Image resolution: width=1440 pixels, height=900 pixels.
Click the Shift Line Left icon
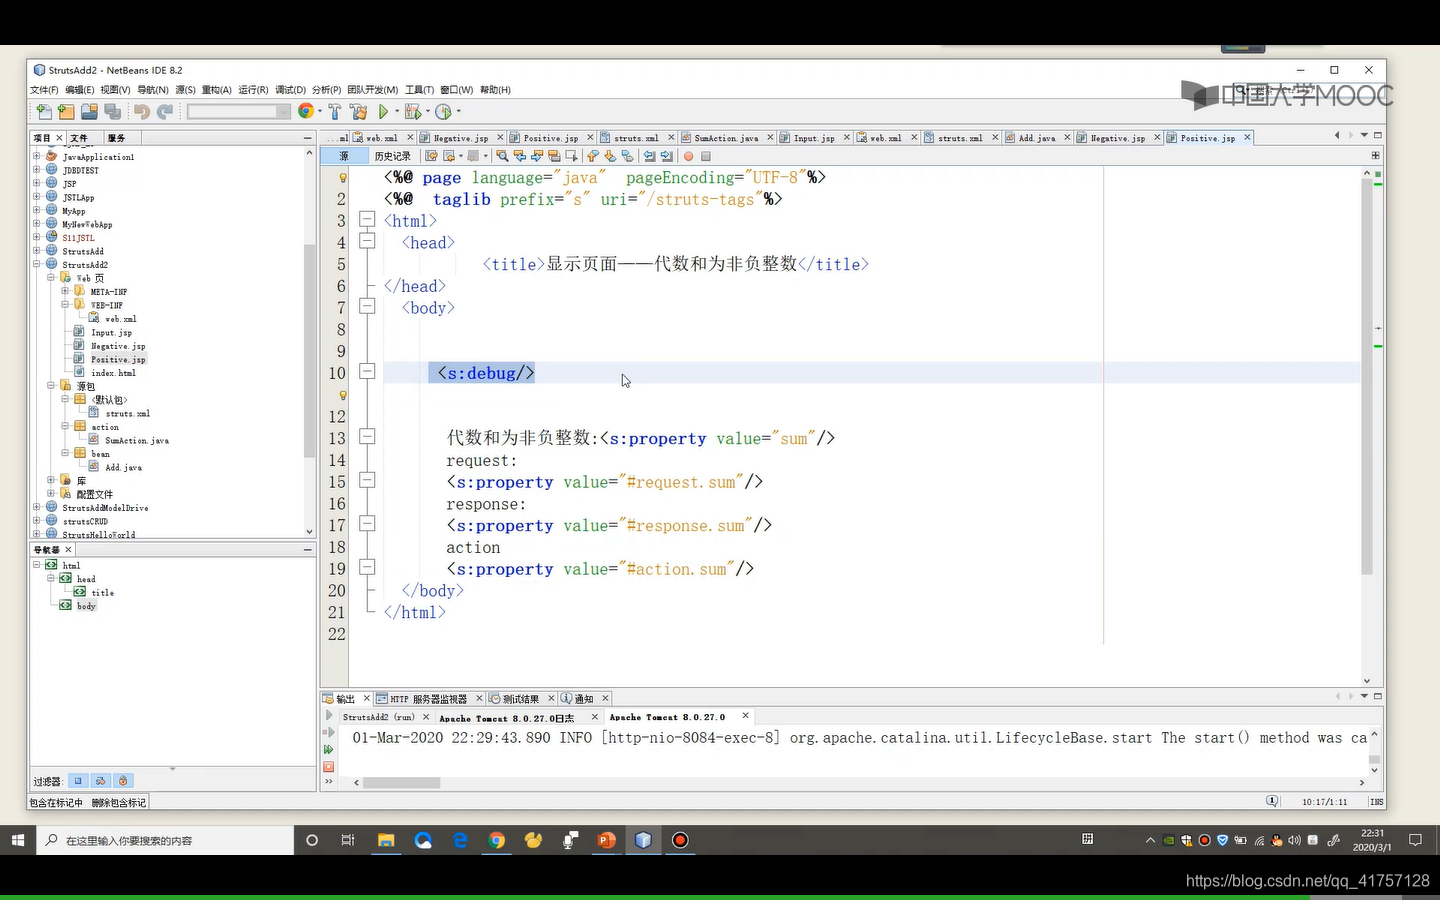point(649,156)
